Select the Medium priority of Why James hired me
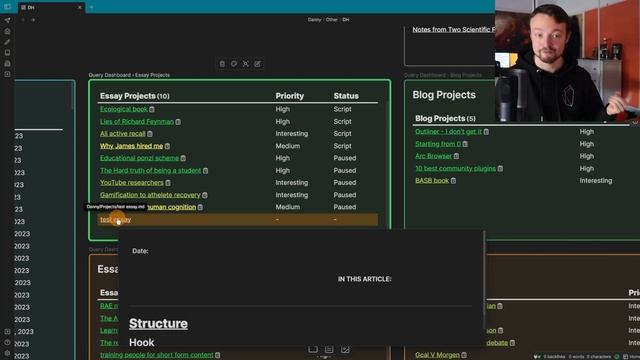 [288, 146]
